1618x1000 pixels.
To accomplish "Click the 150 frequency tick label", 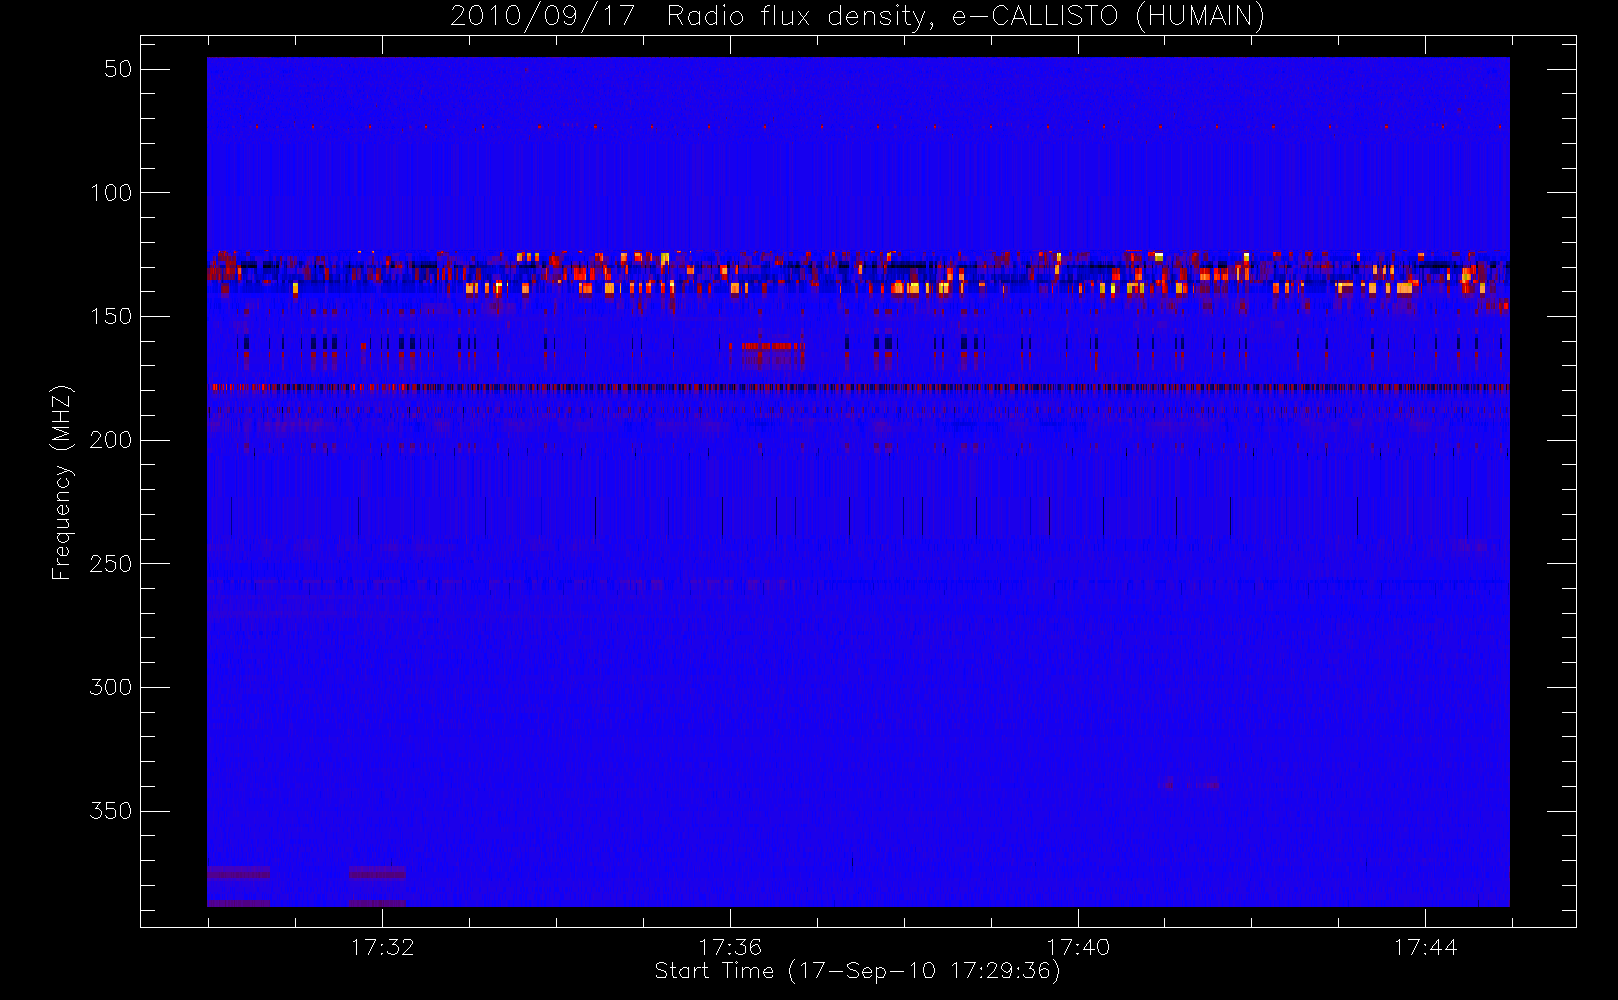I will tap(111, 316).
